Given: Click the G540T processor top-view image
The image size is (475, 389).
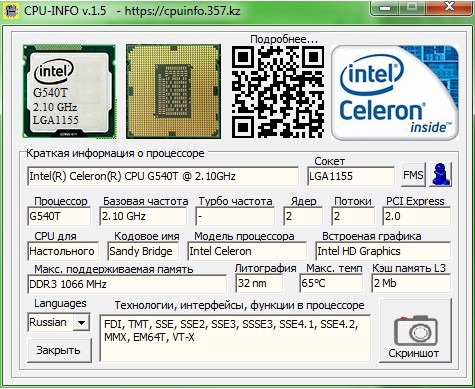Looking at the screenshot, I should pyautogui.click(x=69, y=91).
